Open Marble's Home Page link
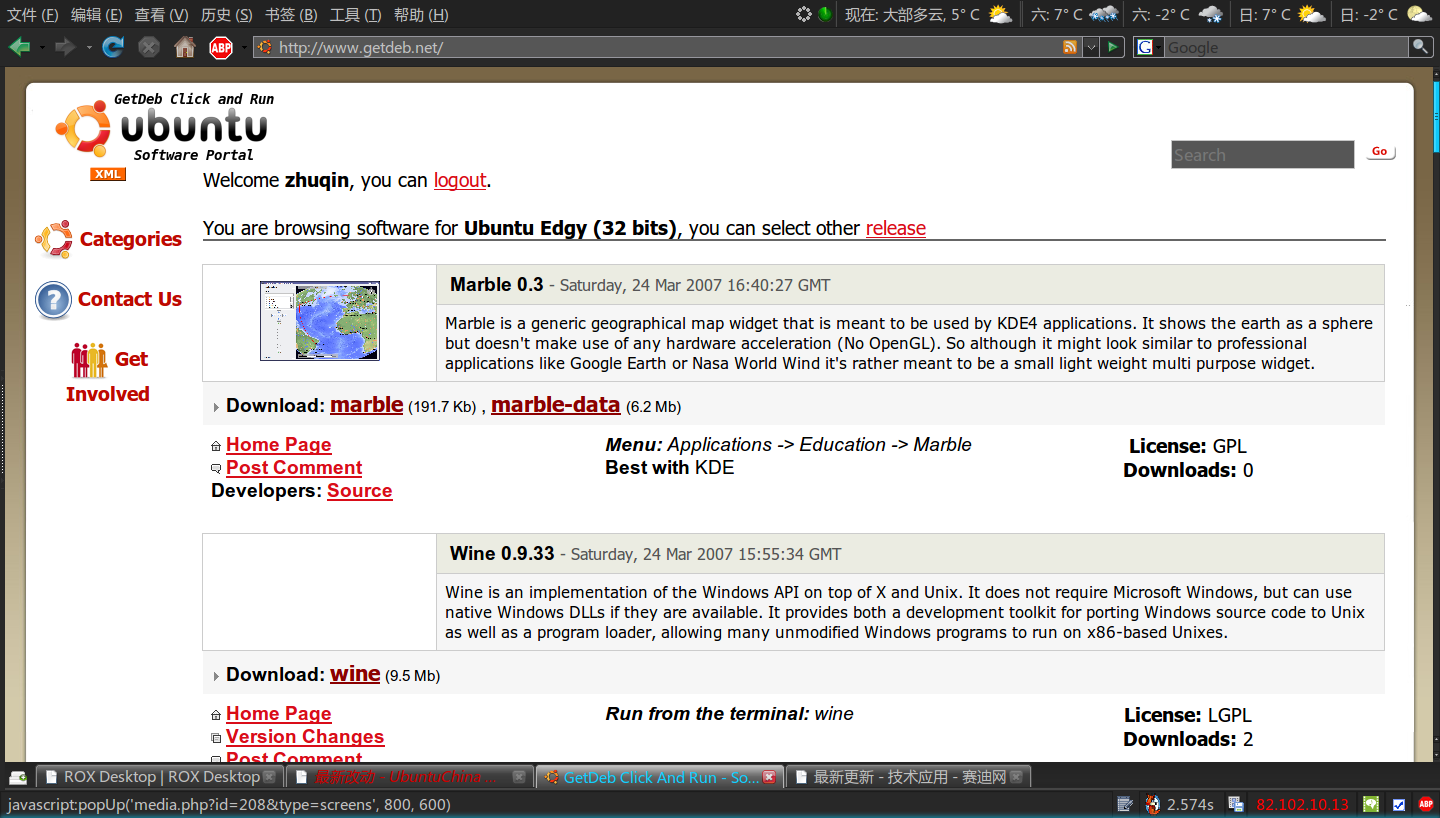Viewport: 1440px width, 818px height. pos(279,445)
